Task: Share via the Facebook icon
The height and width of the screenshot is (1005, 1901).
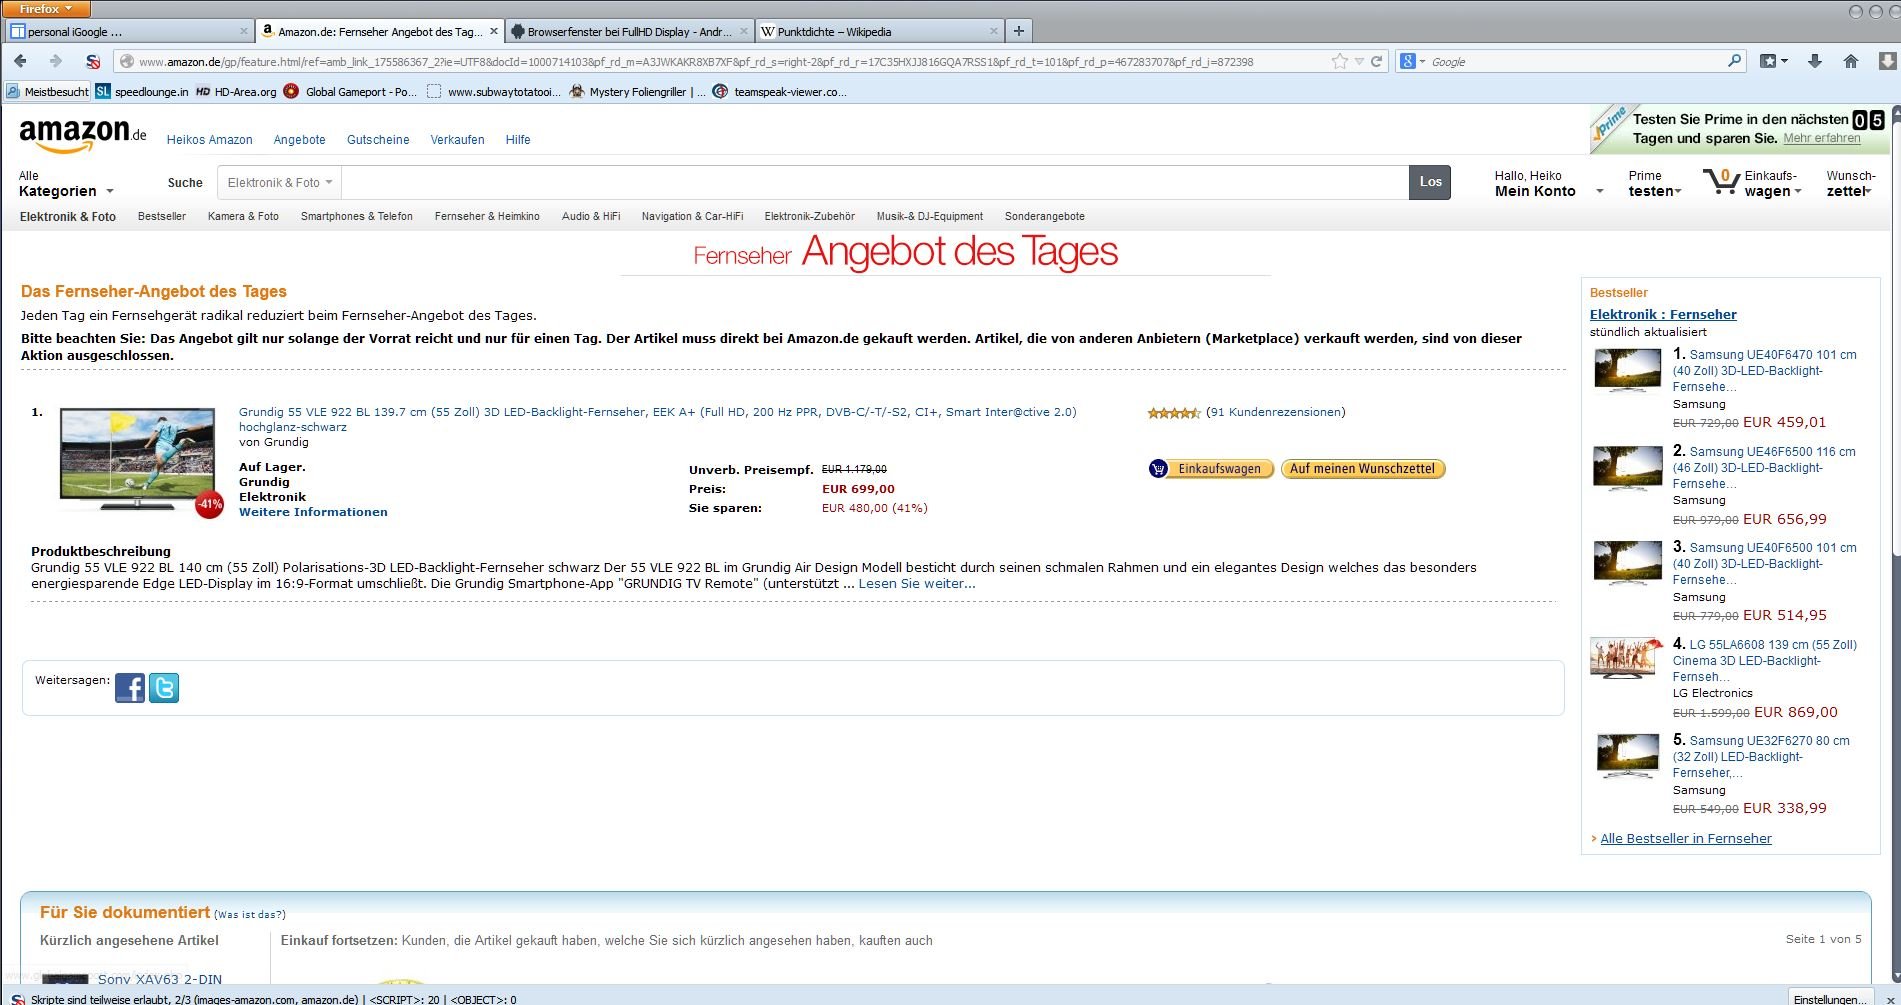Action: 130,688
